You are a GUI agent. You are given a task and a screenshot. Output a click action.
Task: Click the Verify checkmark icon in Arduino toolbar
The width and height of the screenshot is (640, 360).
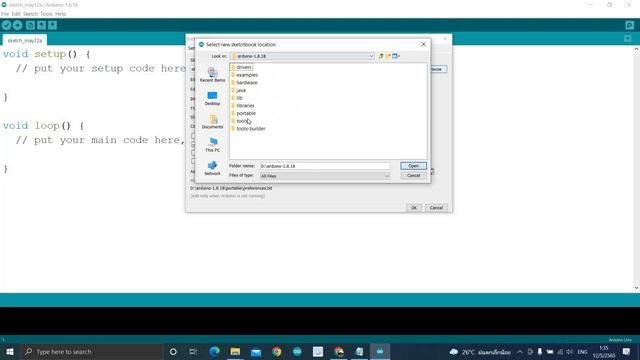(x=6, y=25)
